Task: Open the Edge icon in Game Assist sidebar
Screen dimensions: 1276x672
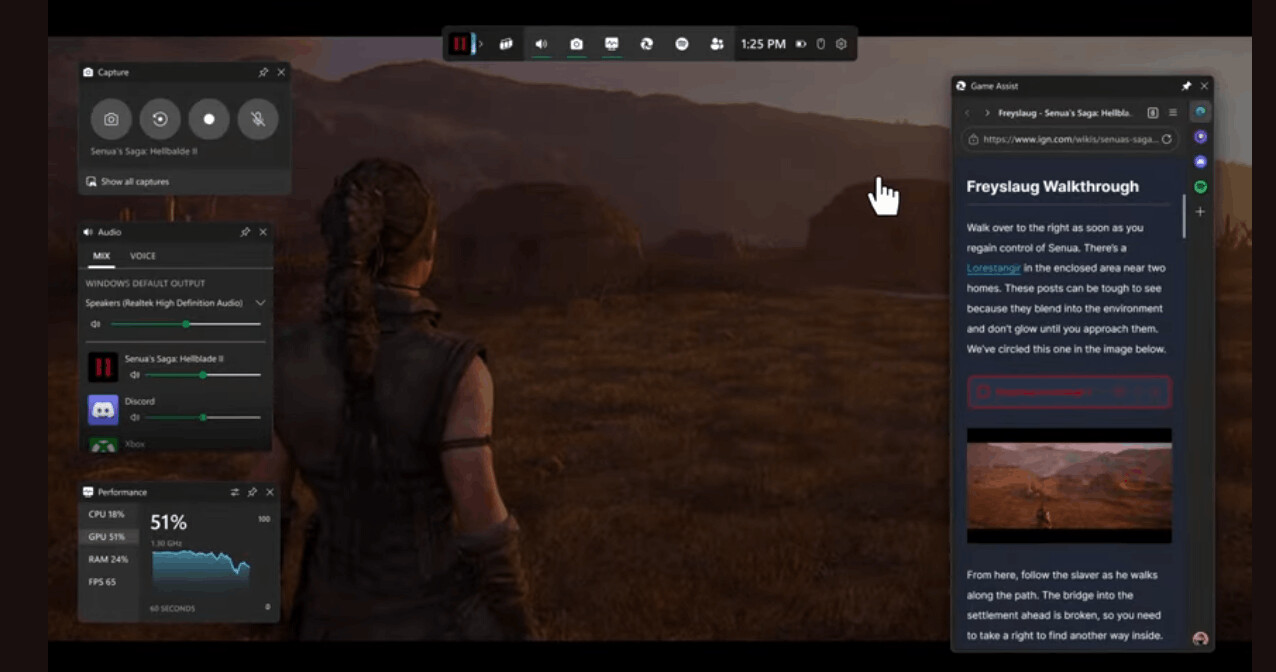Action: point(1200,111)
